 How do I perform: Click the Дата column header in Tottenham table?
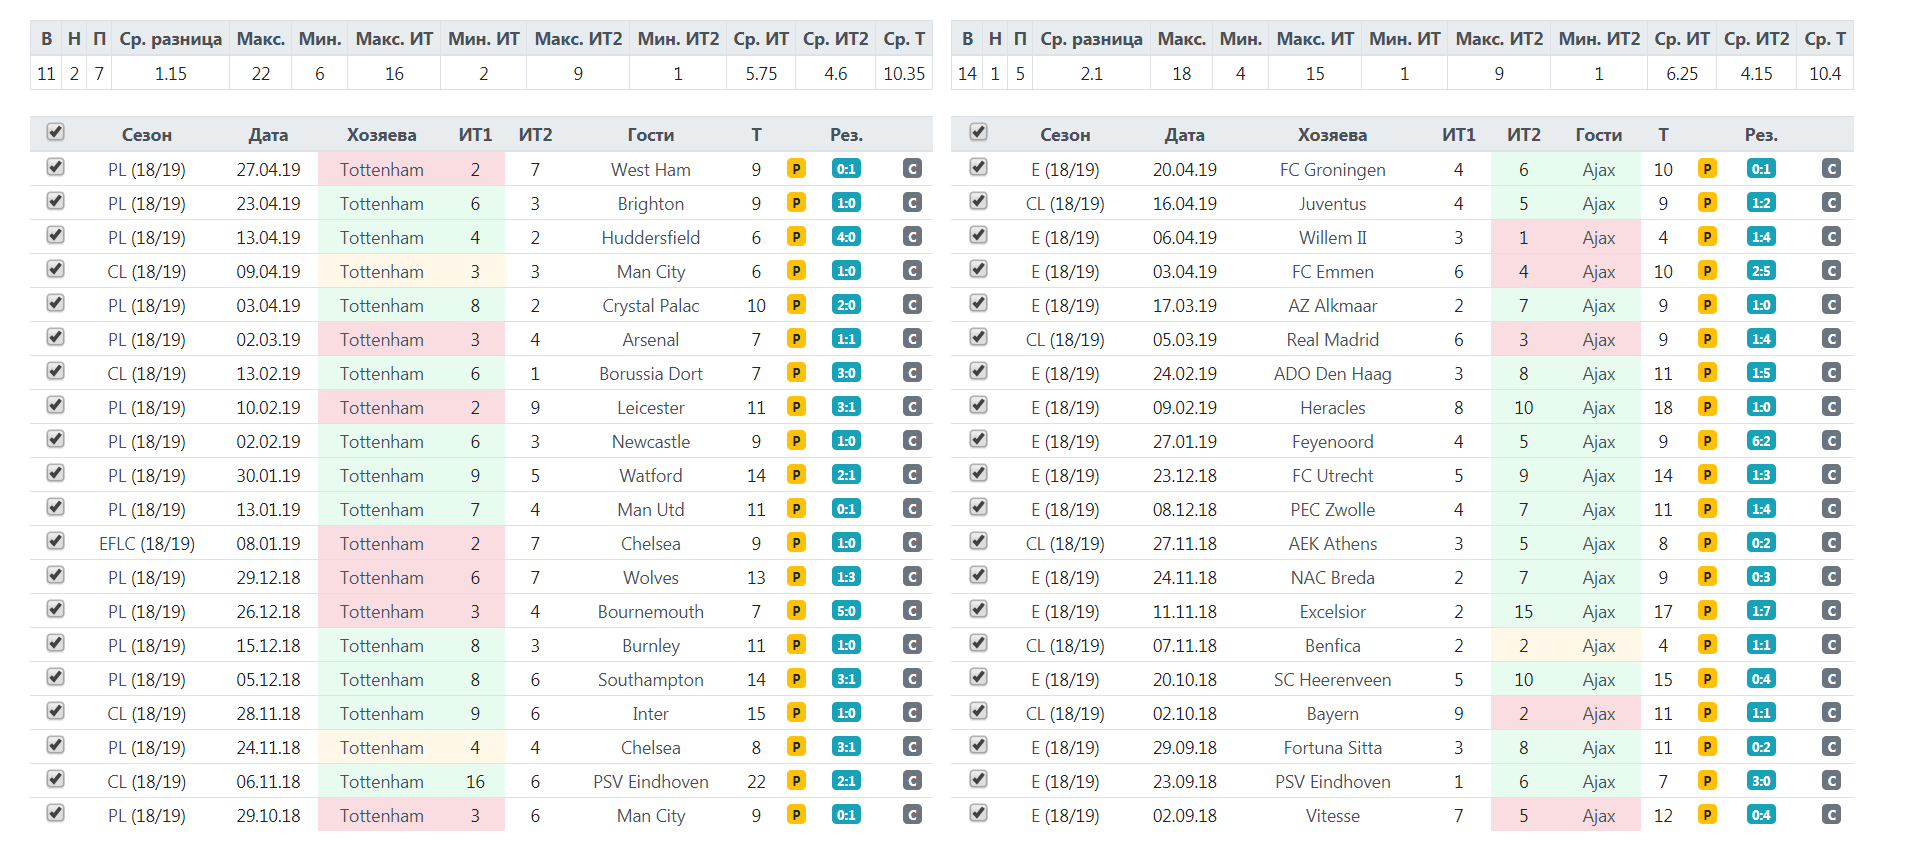click(268, 135)
